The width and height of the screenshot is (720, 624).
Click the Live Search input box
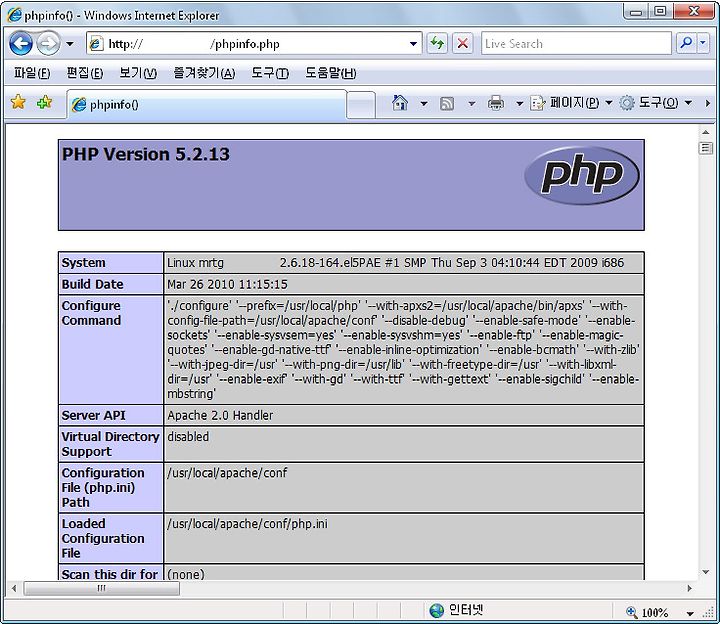(x=576, y=44)
